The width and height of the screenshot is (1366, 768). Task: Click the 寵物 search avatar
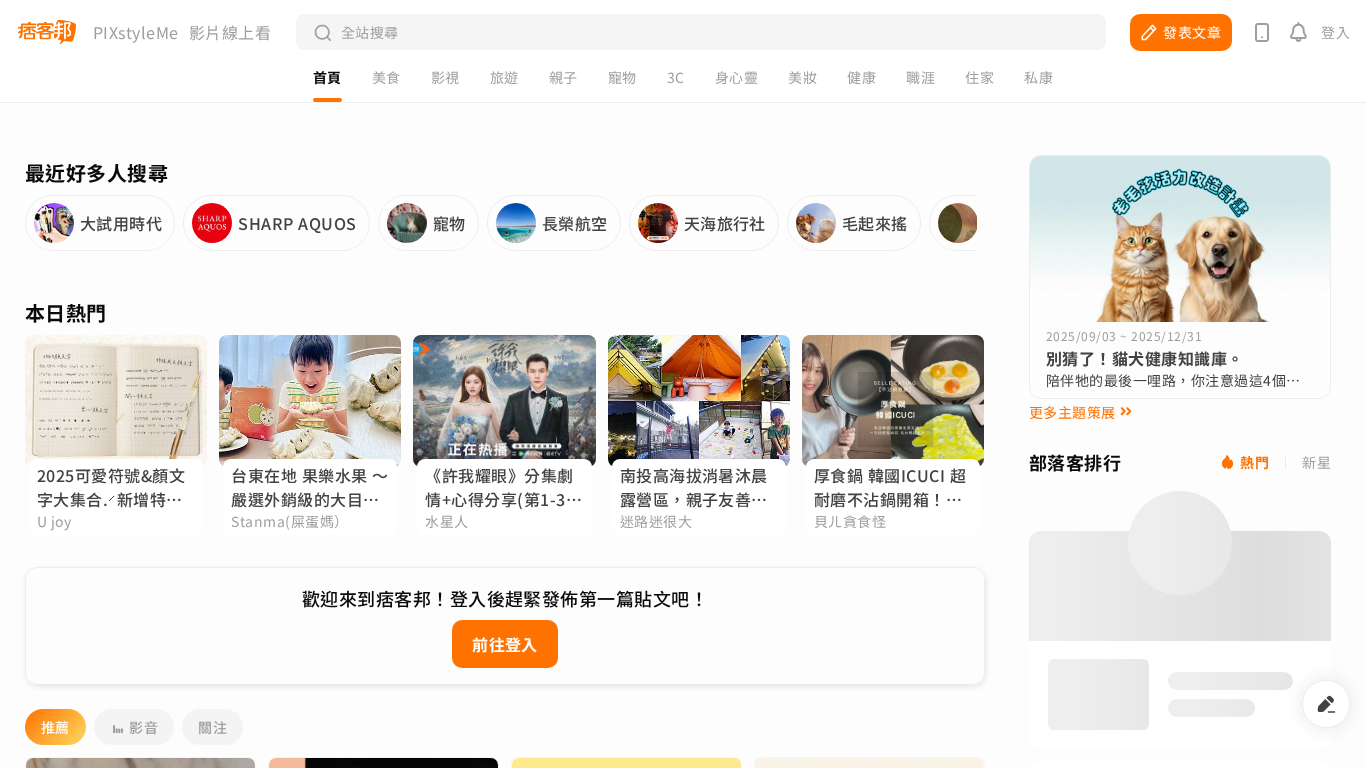pos(407,223)
